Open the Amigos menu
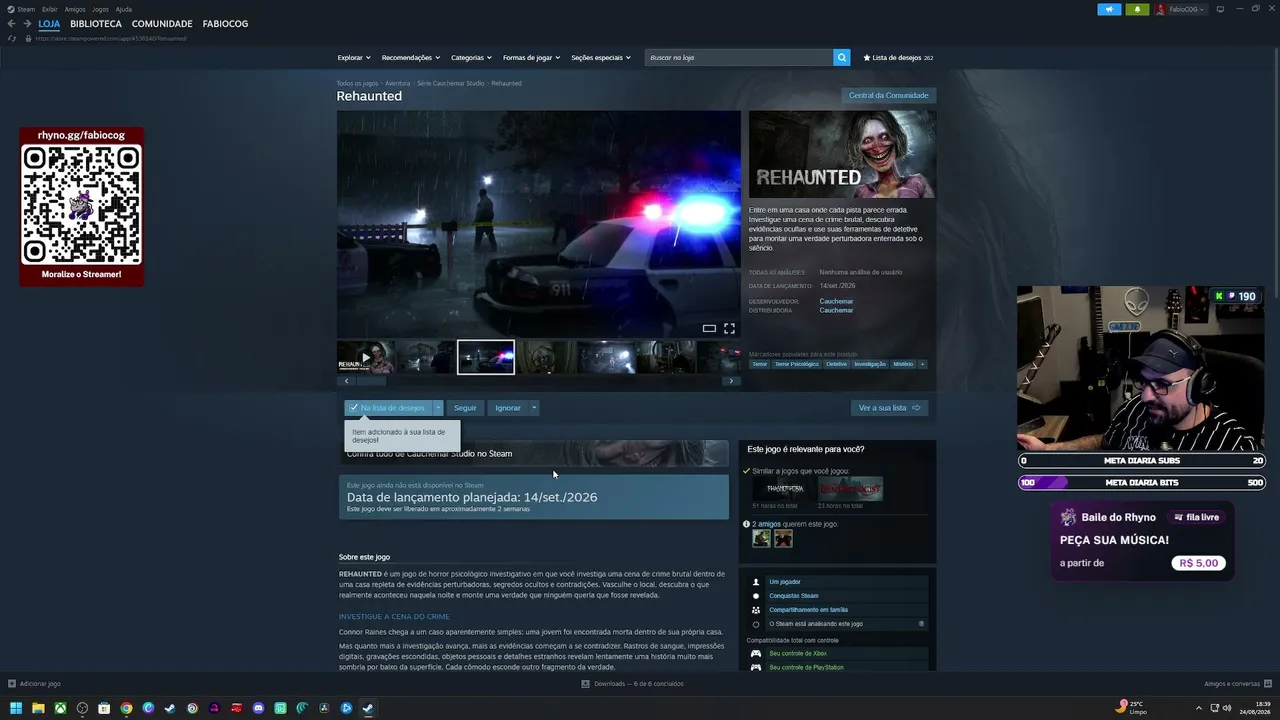1280x720 pixels. [x=75, y=9]
